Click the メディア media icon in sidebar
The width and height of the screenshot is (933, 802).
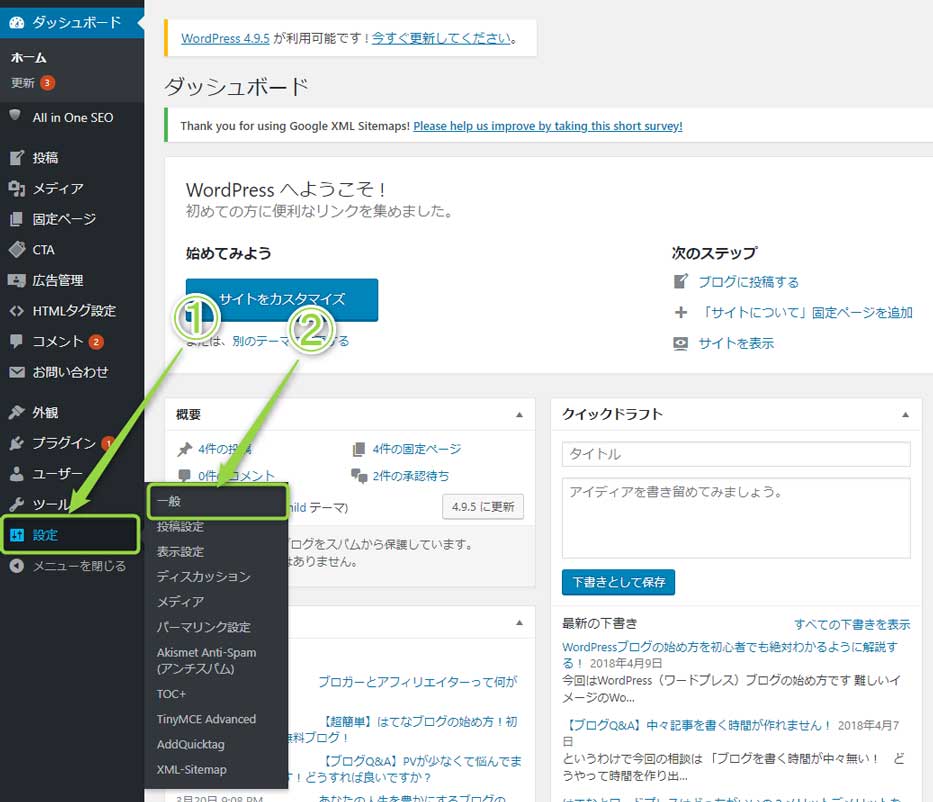(17, 189)
